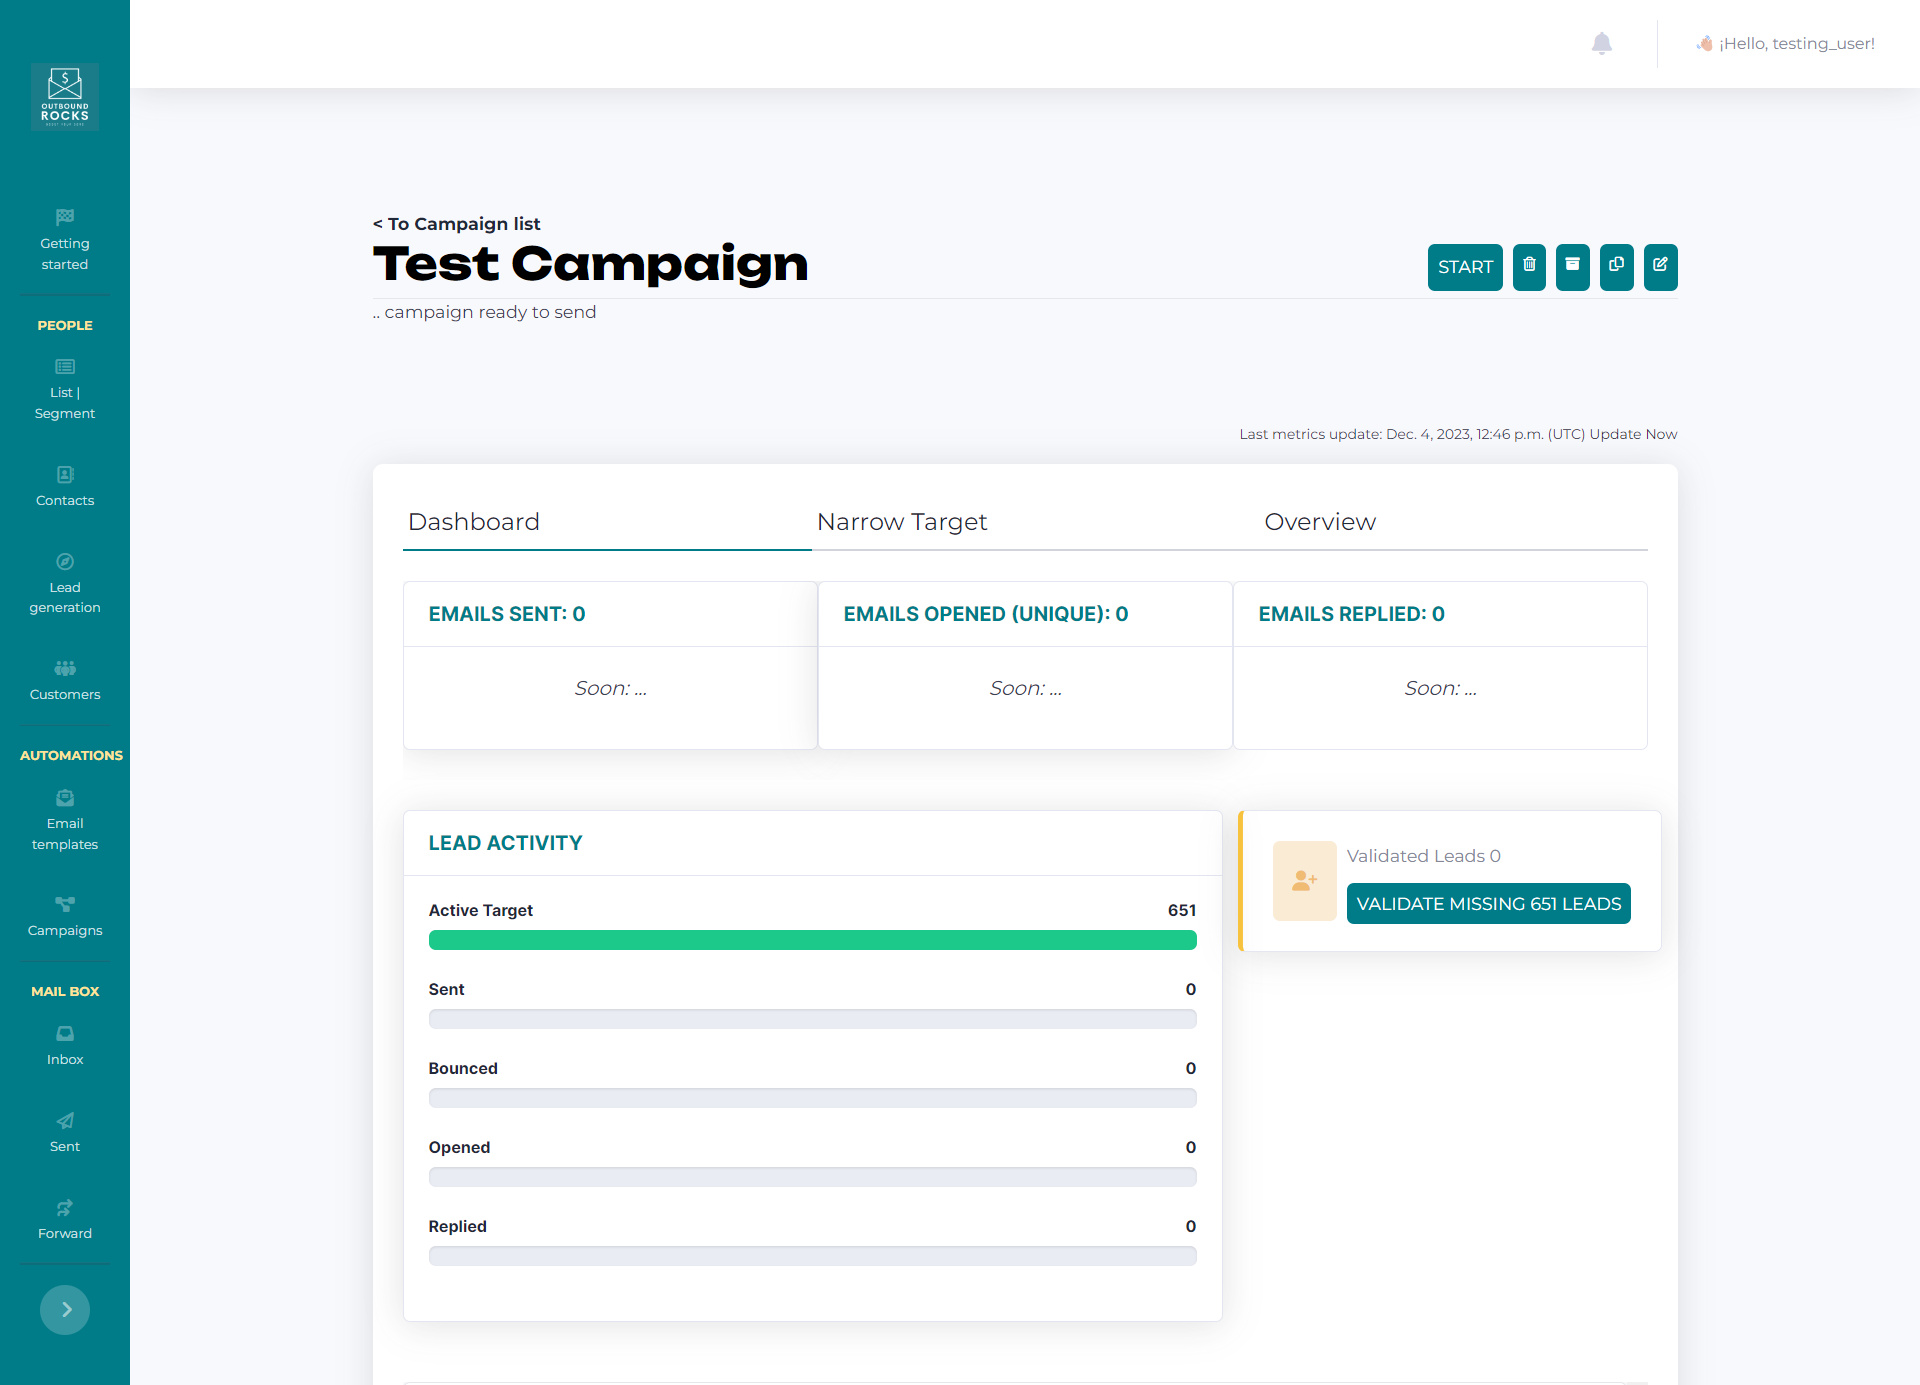Open Lead generation in sidebar
The width and height of the screenshot is (1920, 1385).
64,583
